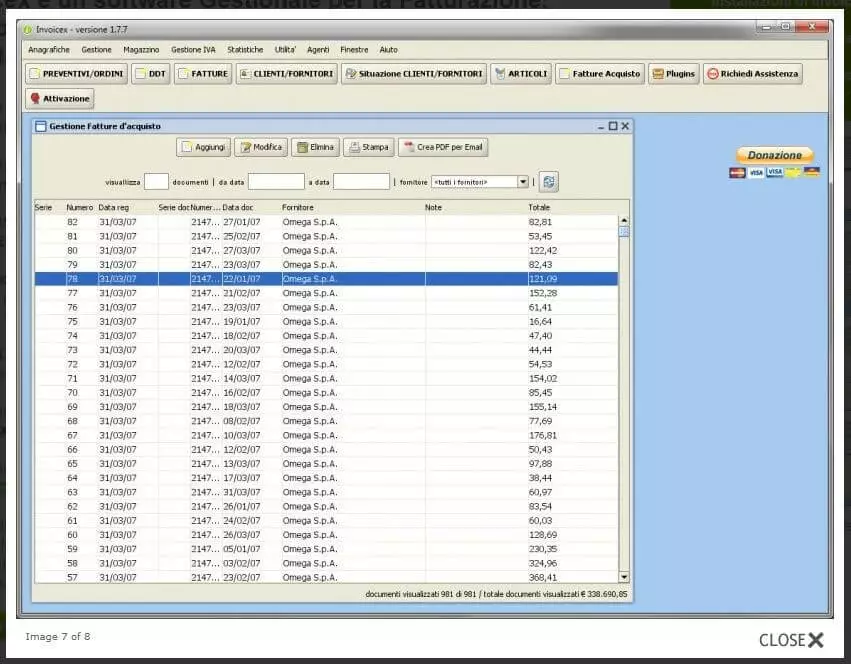Open the Gestione IVA menu
The image size is (851, 664).
(193, 49)
